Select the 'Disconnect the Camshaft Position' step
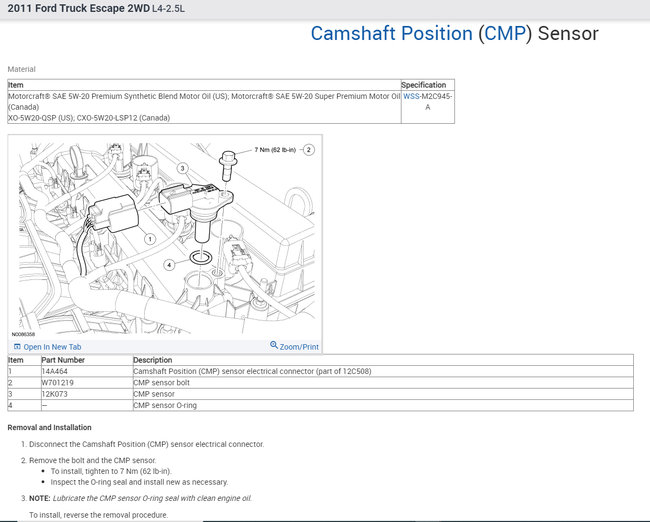 click(x=146, y=444)
